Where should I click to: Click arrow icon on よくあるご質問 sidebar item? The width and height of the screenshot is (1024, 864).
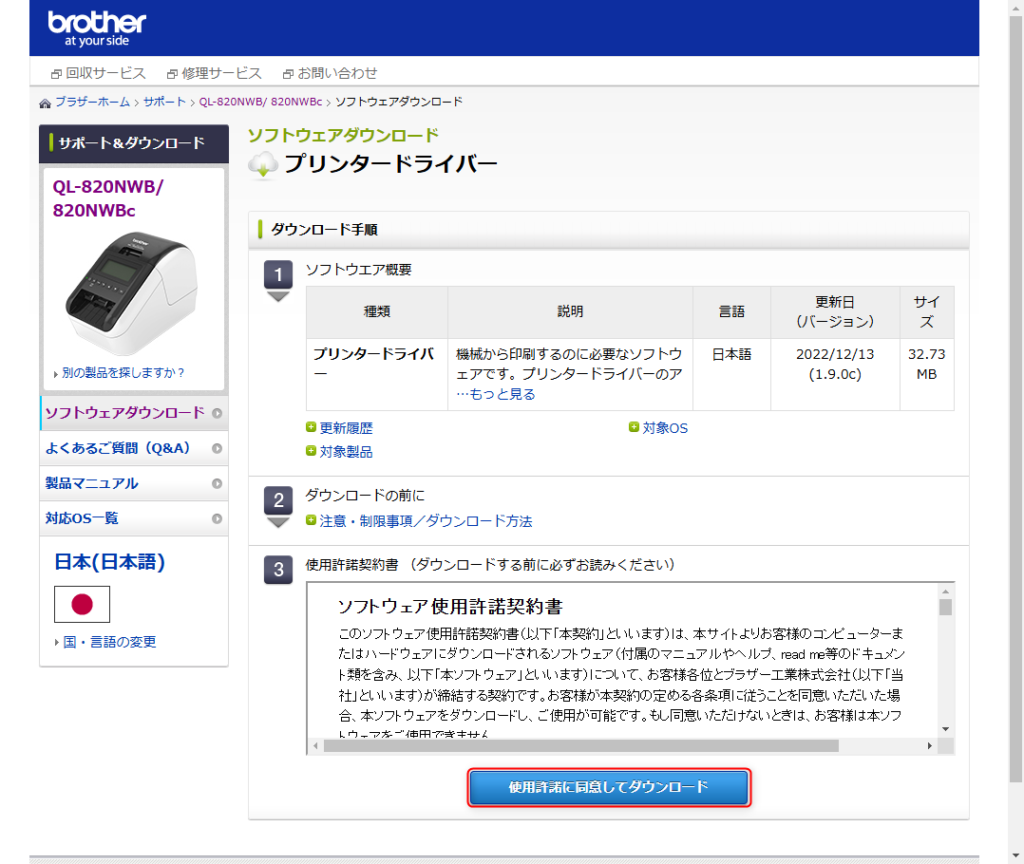click(217, 449)
